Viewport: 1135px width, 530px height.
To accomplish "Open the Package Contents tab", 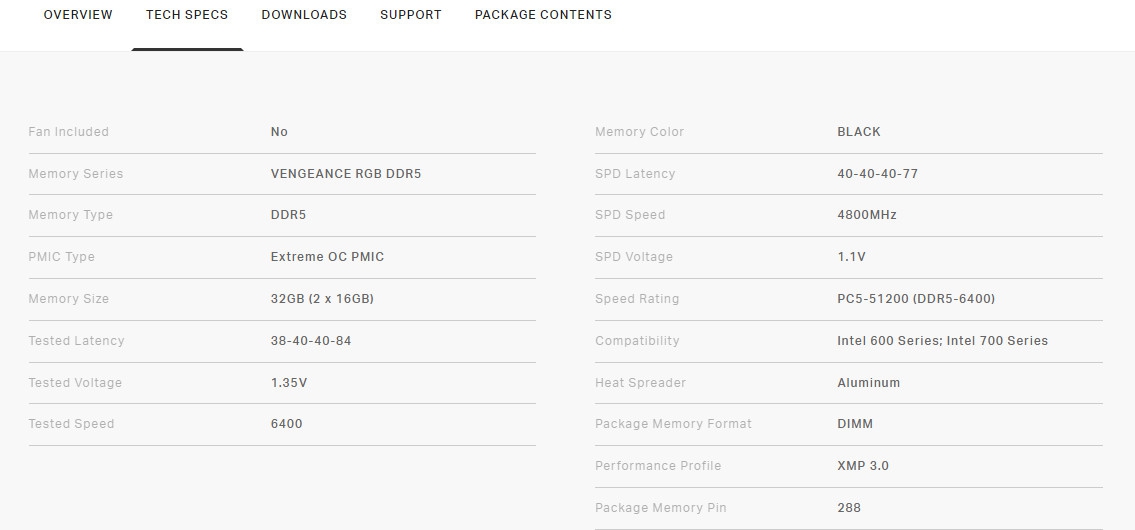I will tap(543, 15).
